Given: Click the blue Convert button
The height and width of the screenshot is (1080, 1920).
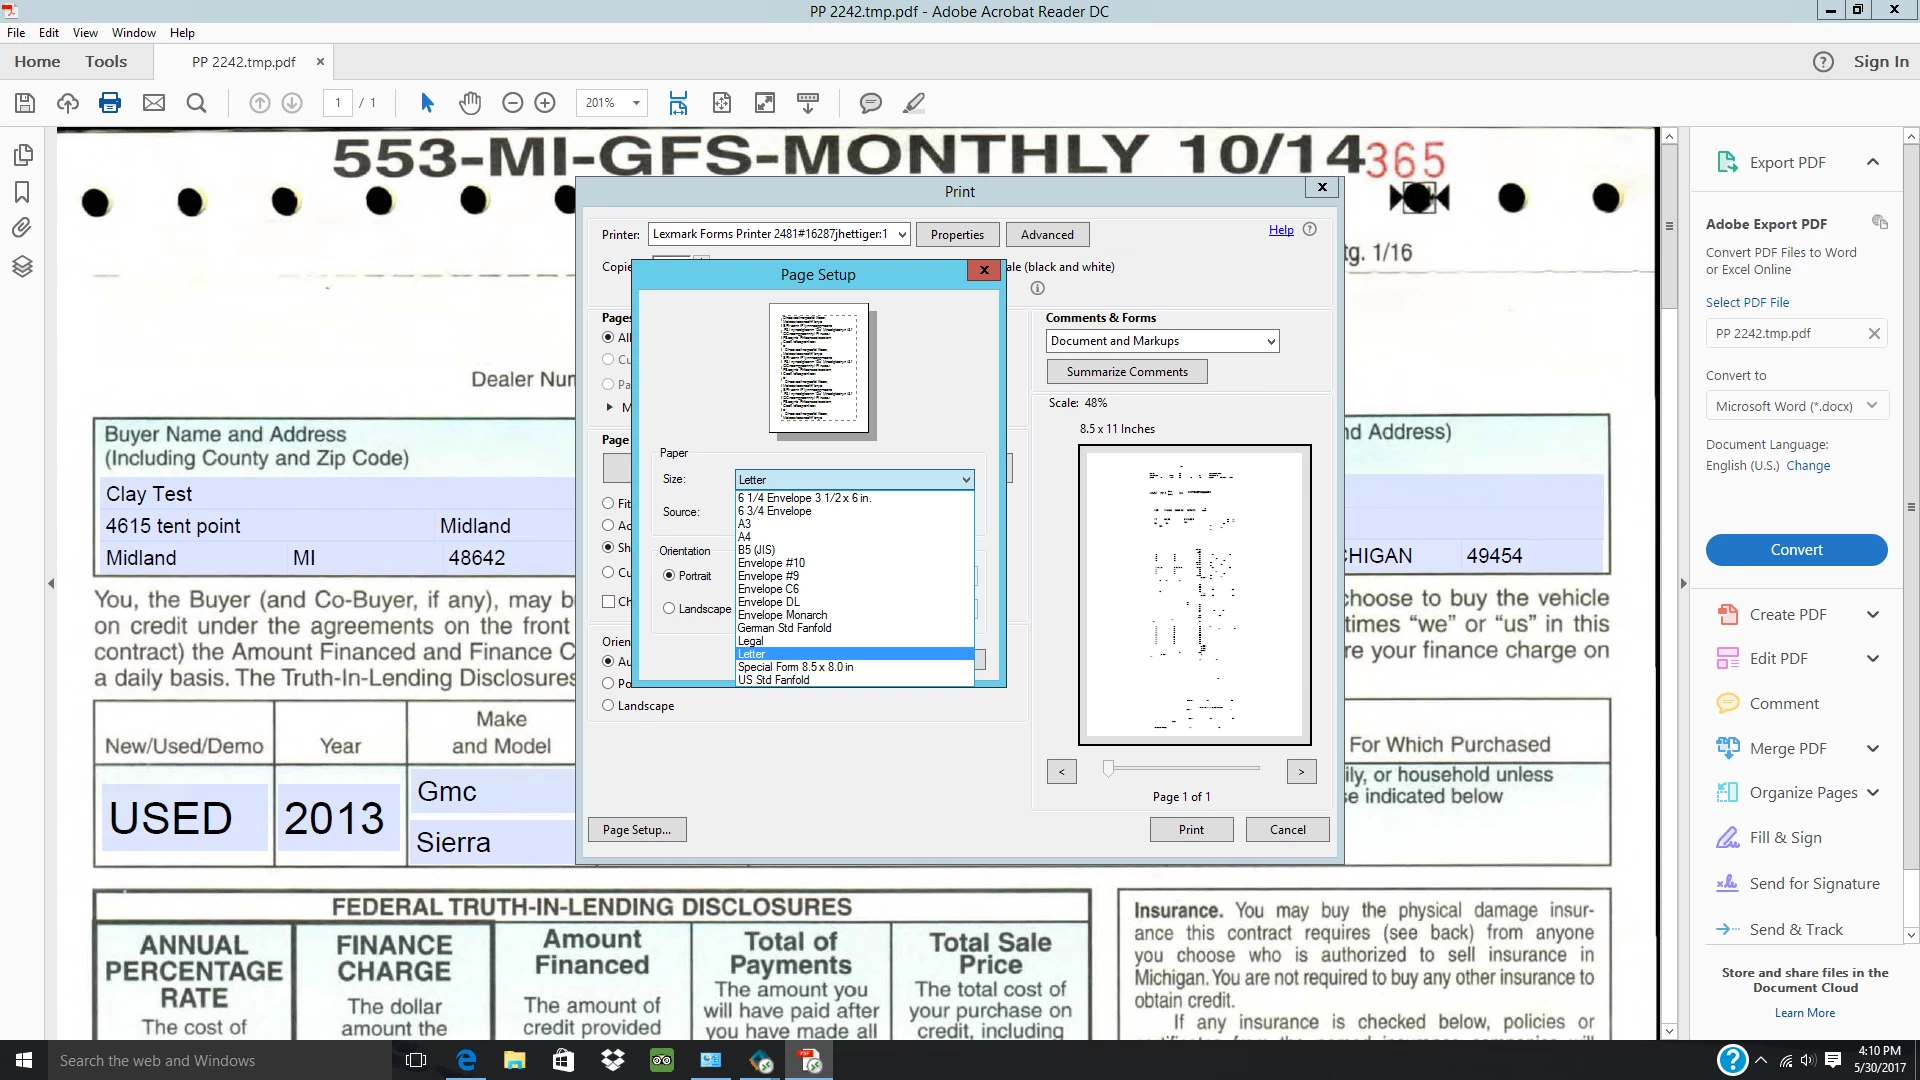Looking at the screenshot, I should (1796, 550).
